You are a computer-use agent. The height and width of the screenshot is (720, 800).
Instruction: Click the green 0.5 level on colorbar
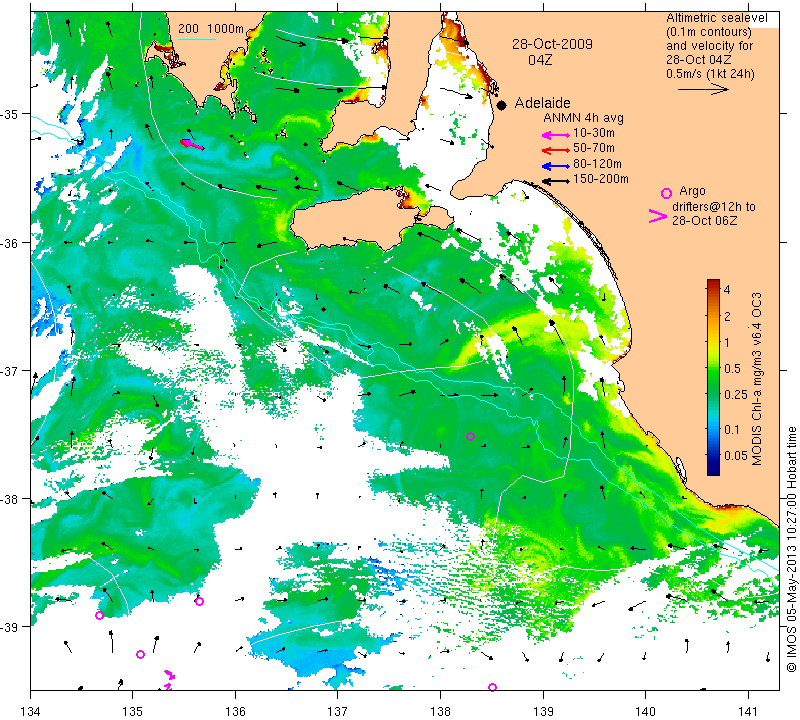coord(713,368)
